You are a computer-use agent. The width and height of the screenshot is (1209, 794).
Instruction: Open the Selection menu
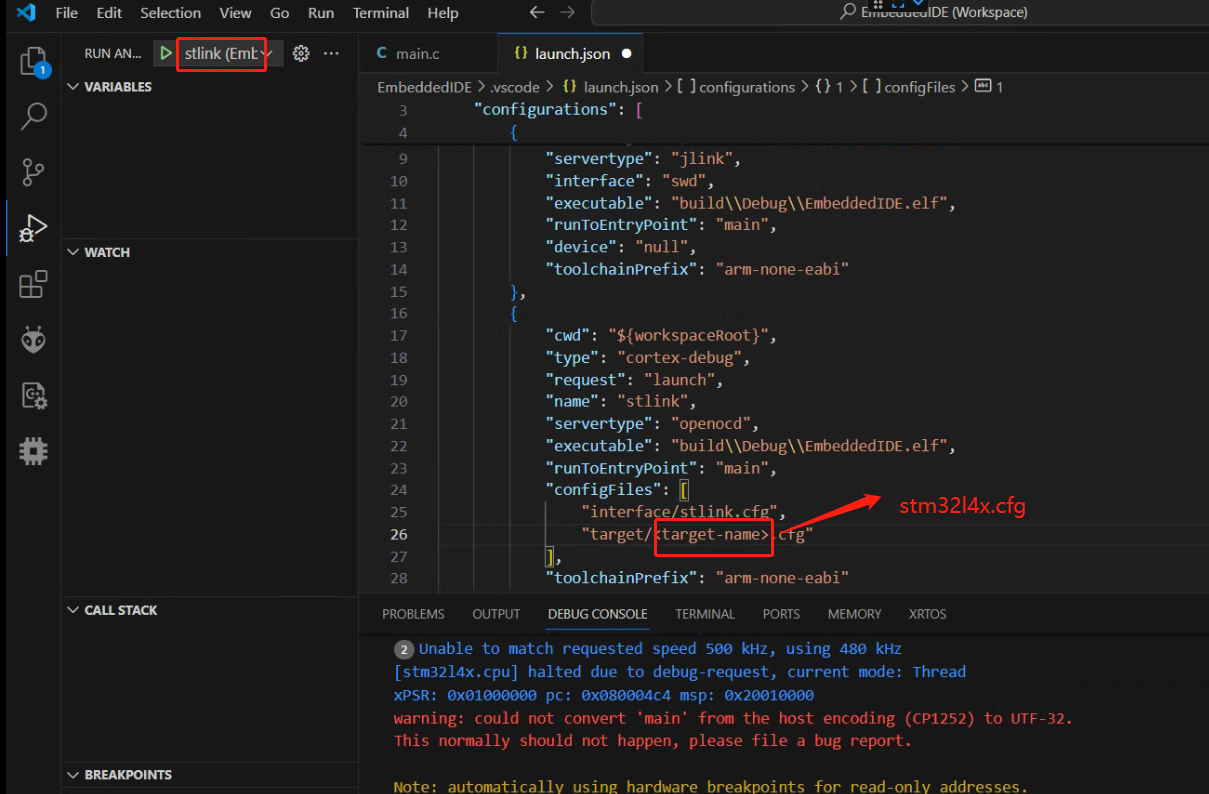170,13
